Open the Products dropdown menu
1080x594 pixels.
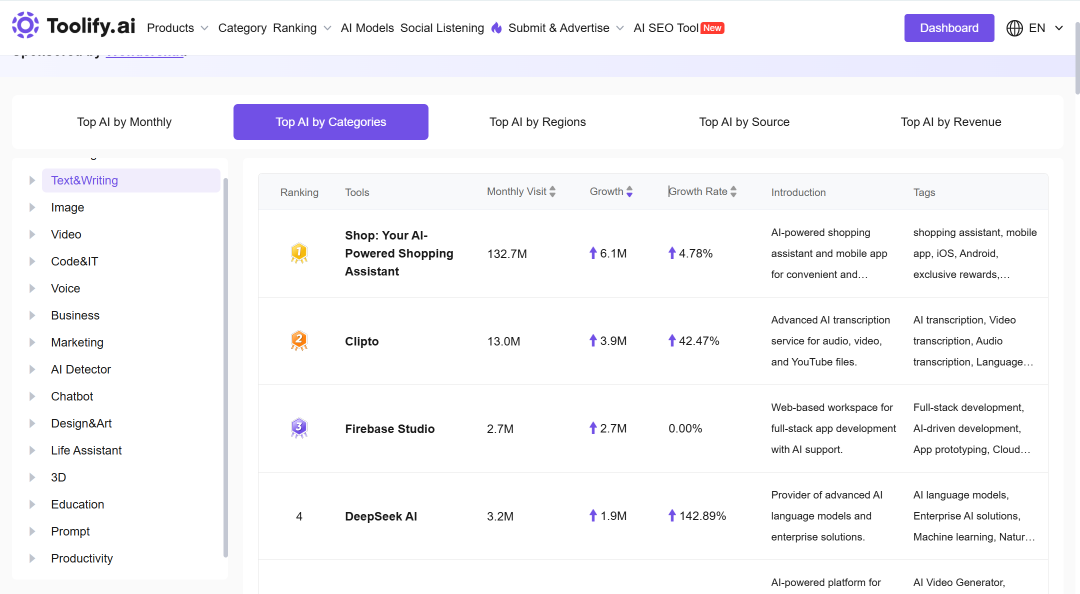pos(178,28)
